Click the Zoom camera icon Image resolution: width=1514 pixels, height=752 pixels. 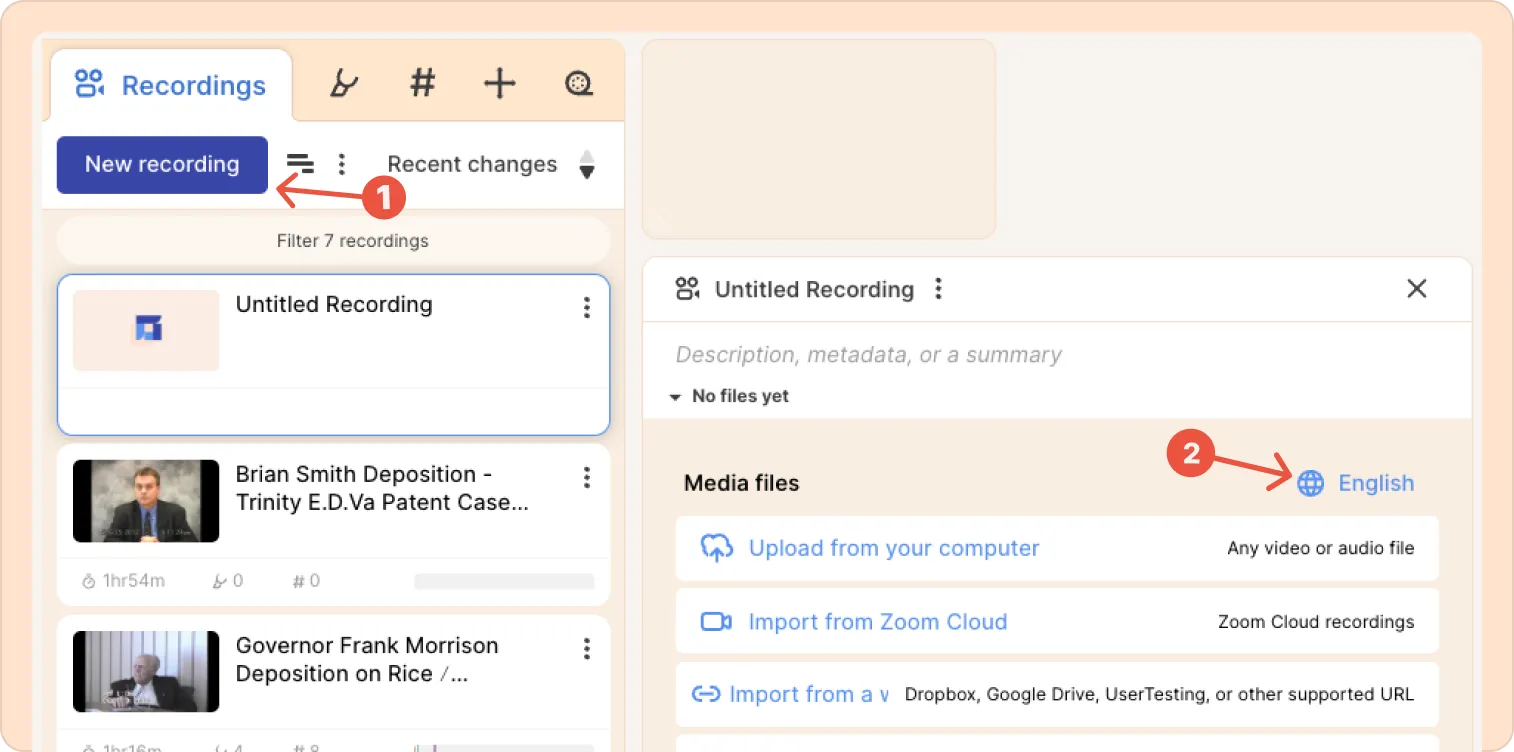point(716,622)
